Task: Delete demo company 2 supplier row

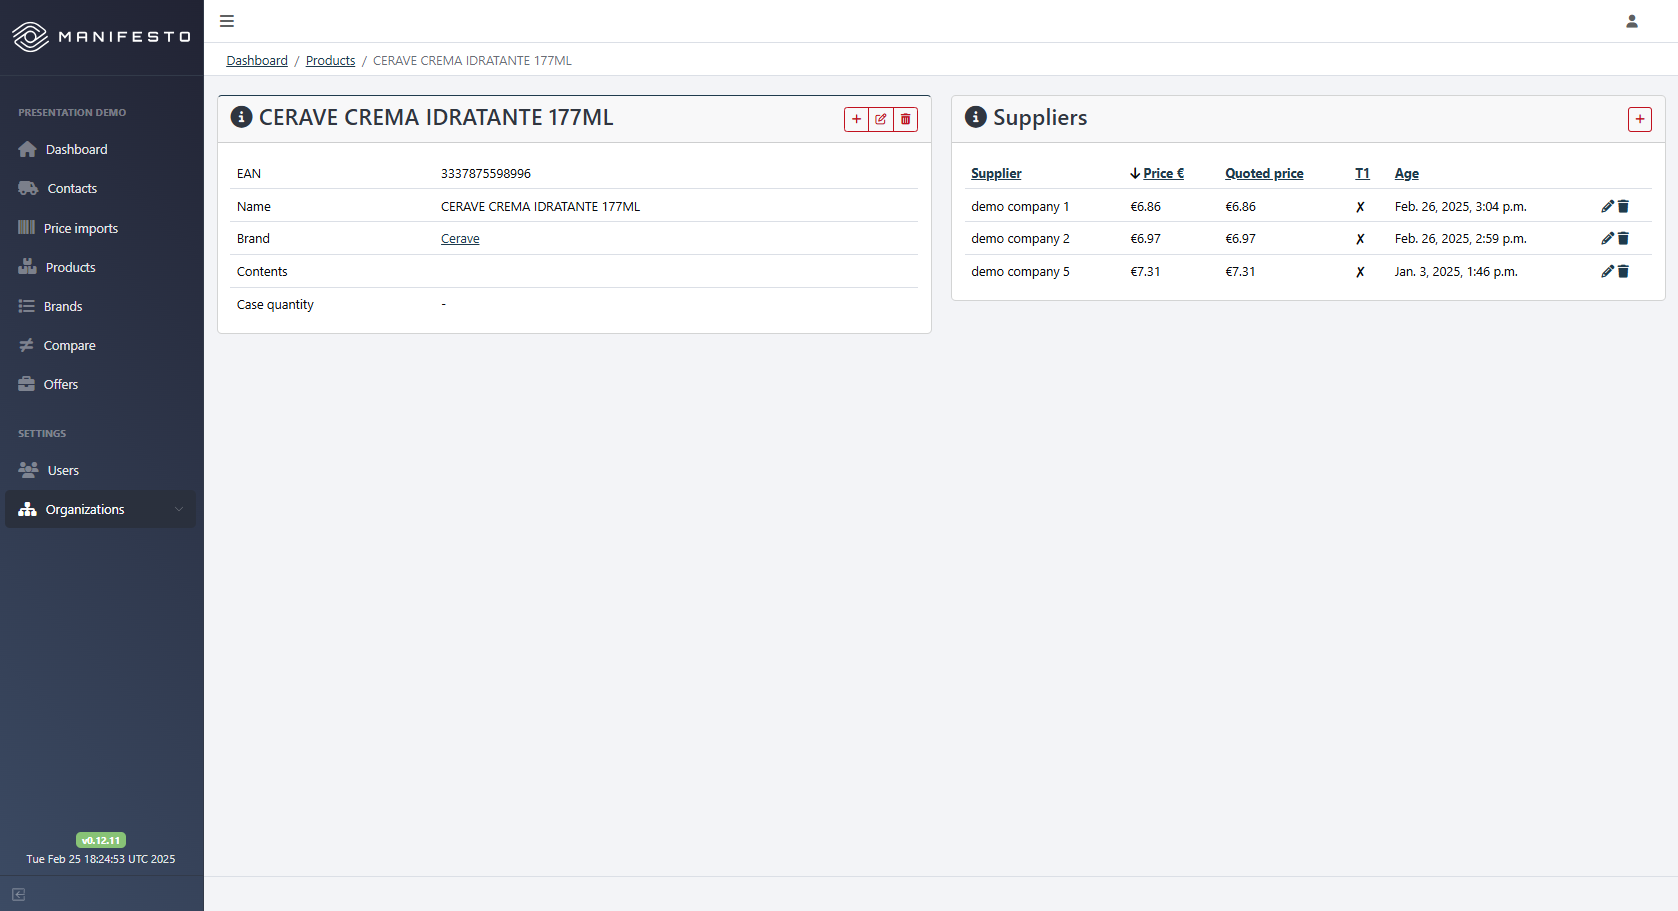Action: click(1623, 238)
